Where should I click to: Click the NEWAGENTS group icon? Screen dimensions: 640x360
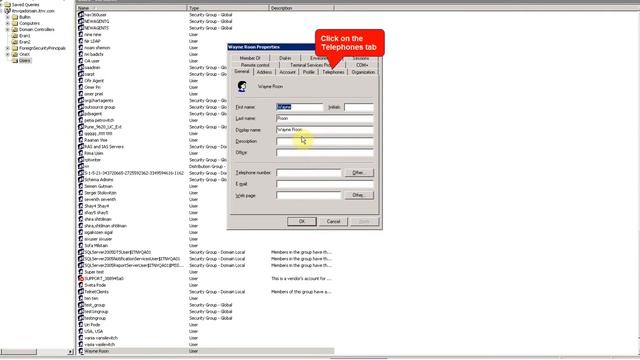coord(81,28)
